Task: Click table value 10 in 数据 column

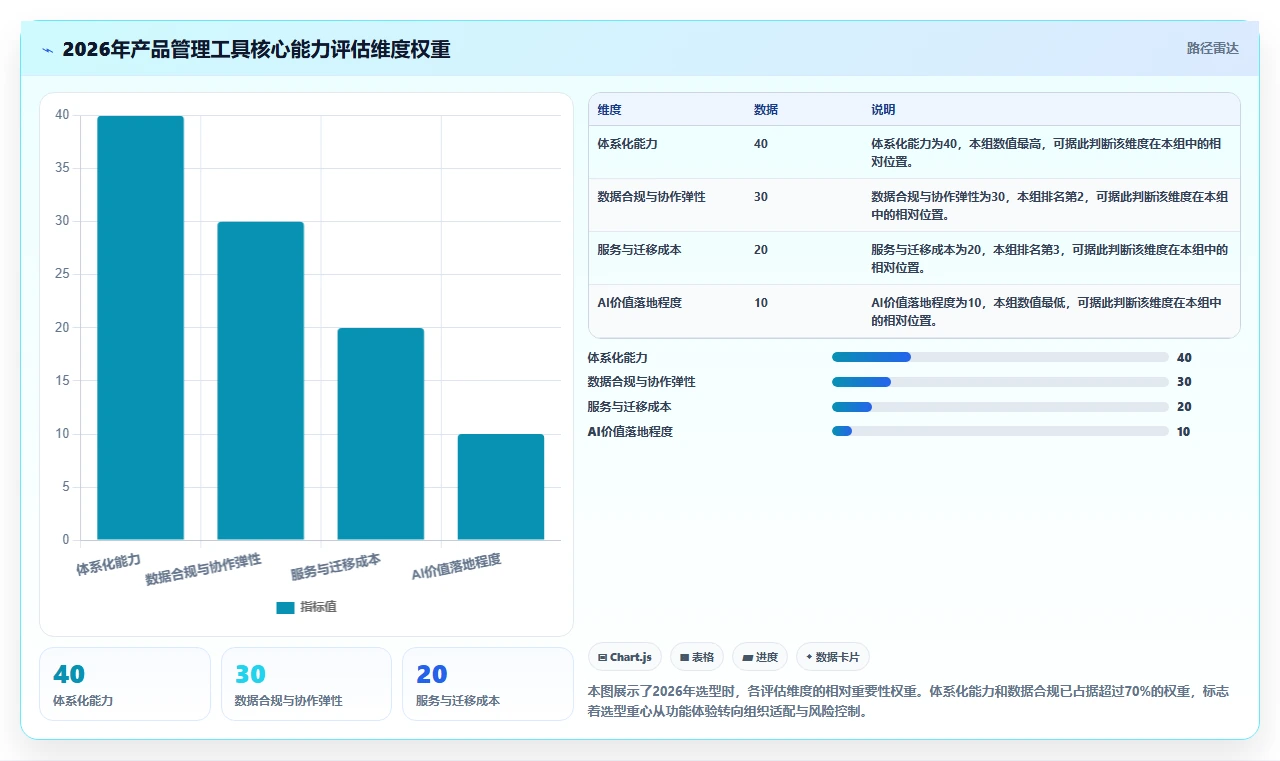Action: tap(761, 303)
